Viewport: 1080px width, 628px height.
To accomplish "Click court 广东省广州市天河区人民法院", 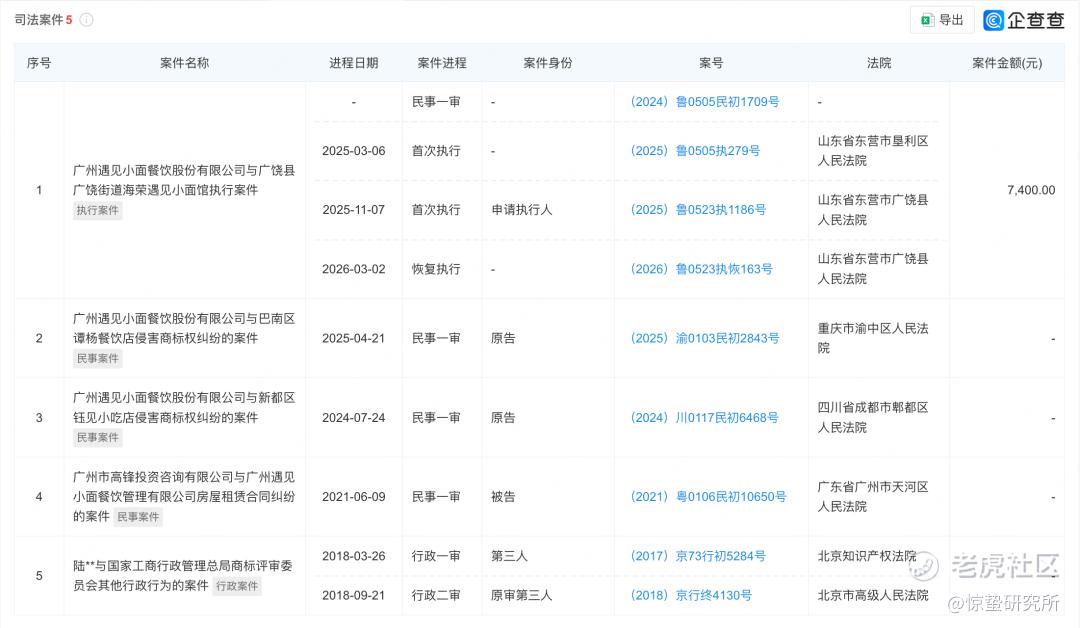I will point(873,496).
